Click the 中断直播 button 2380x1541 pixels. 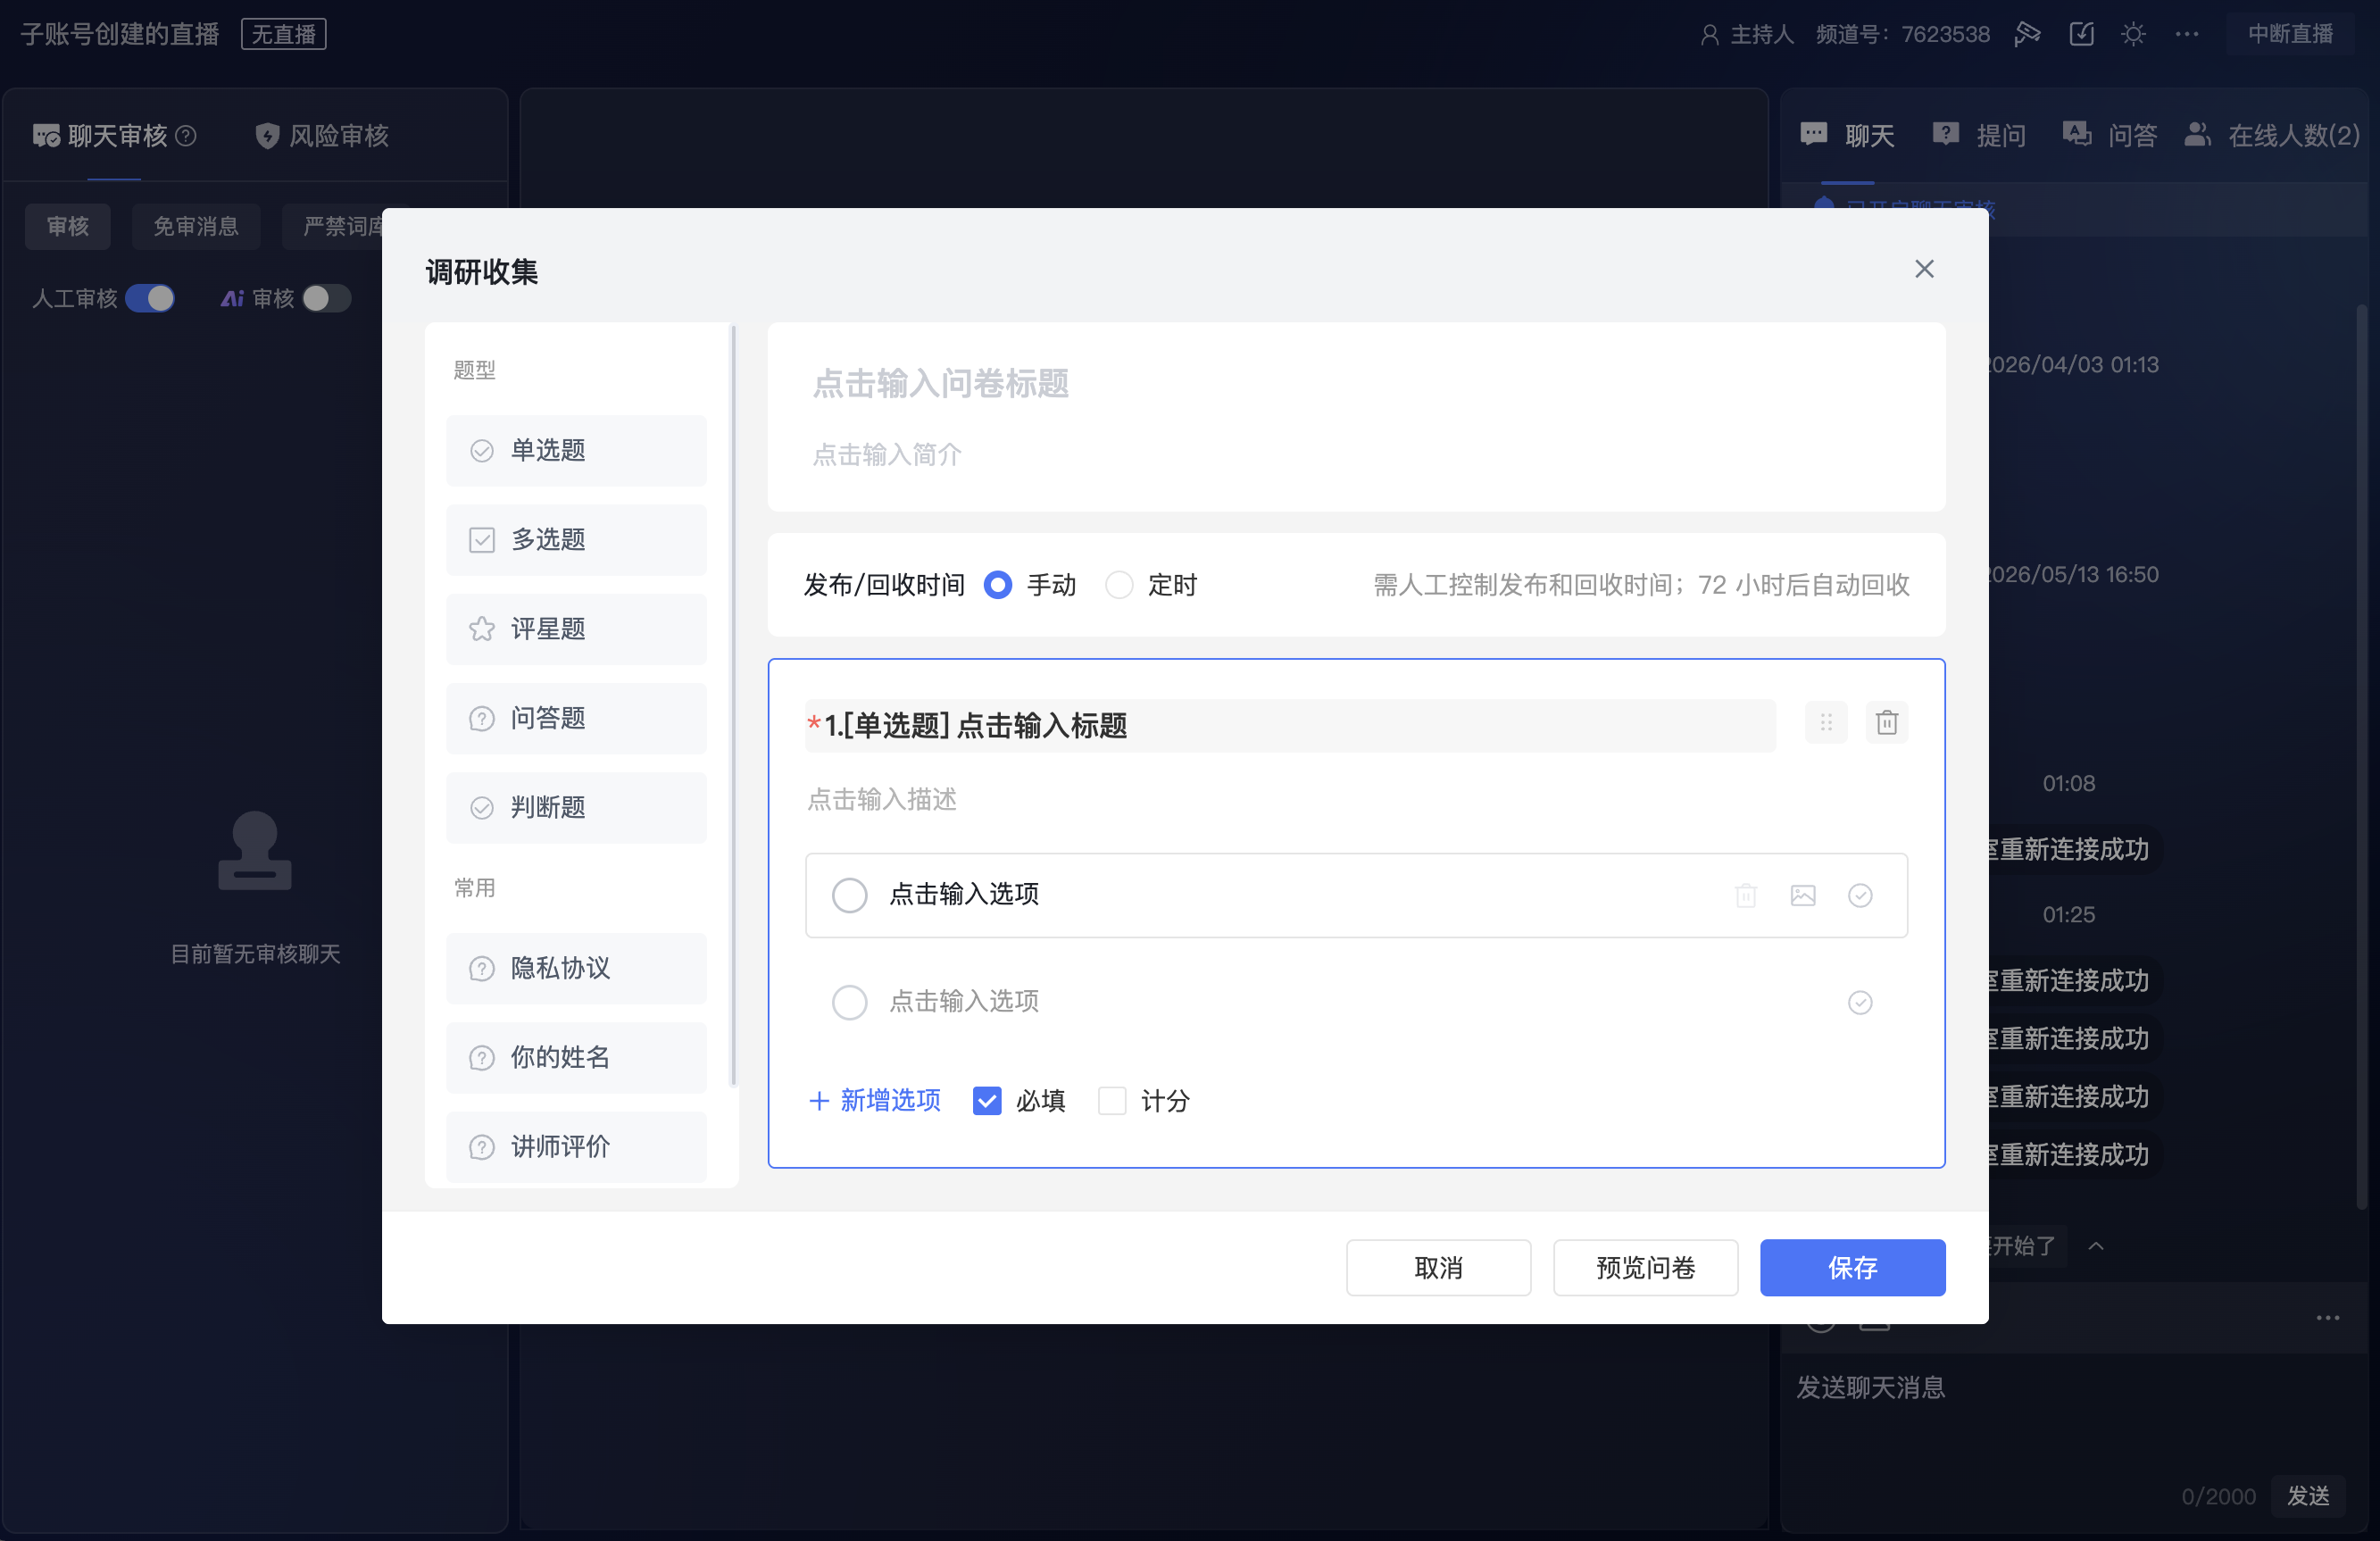(x=2290, y=34)
